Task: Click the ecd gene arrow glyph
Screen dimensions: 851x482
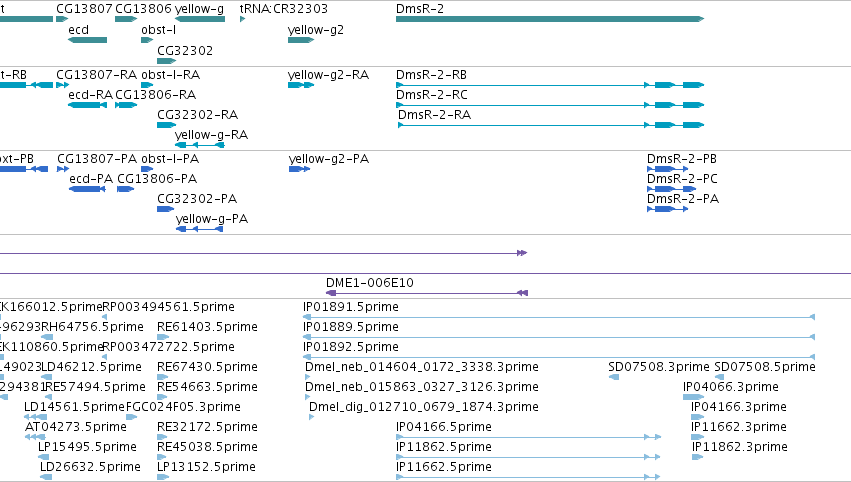Action: [87, 40]
